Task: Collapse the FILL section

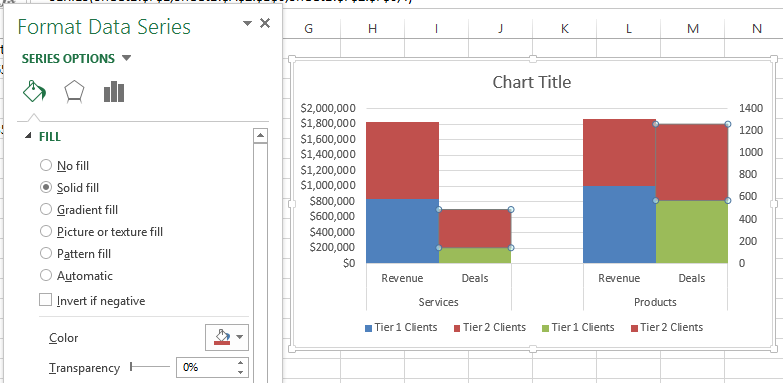Action: (x=27, y=136)
